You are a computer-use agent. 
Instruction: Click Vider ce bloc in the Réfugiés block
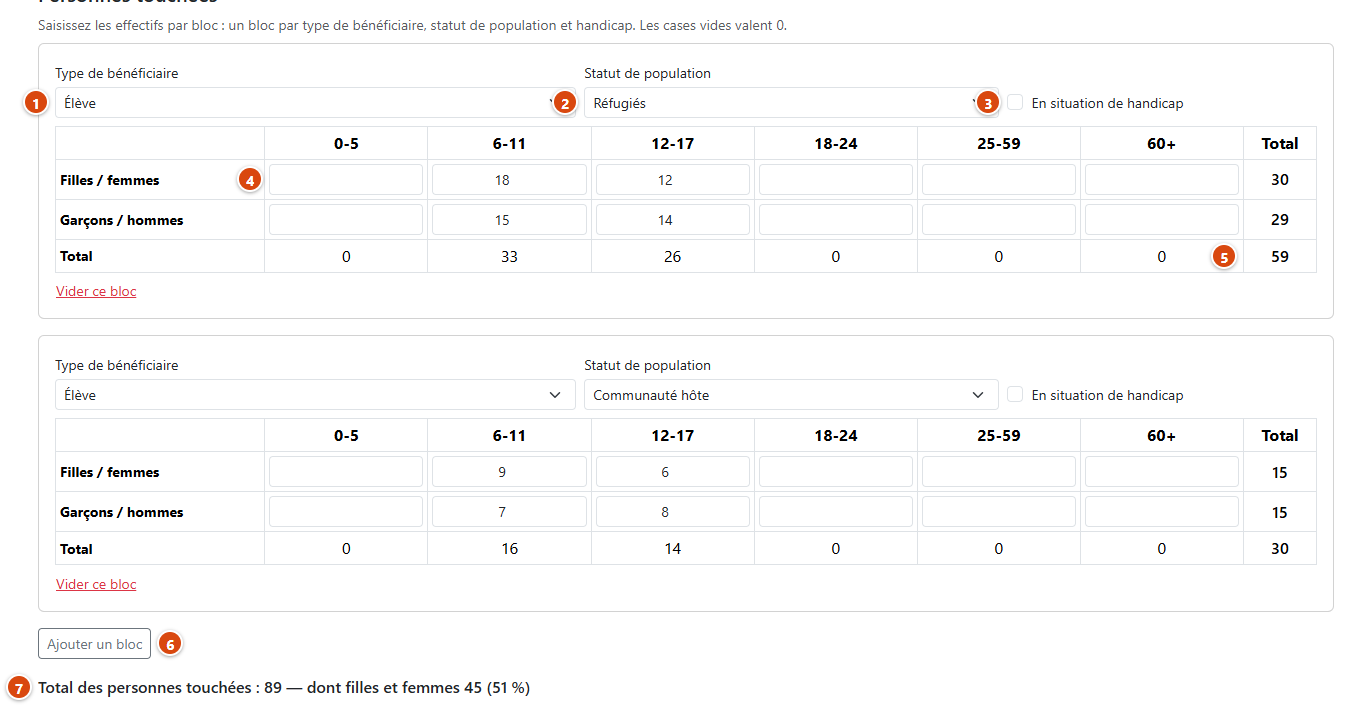coord(96,292)
